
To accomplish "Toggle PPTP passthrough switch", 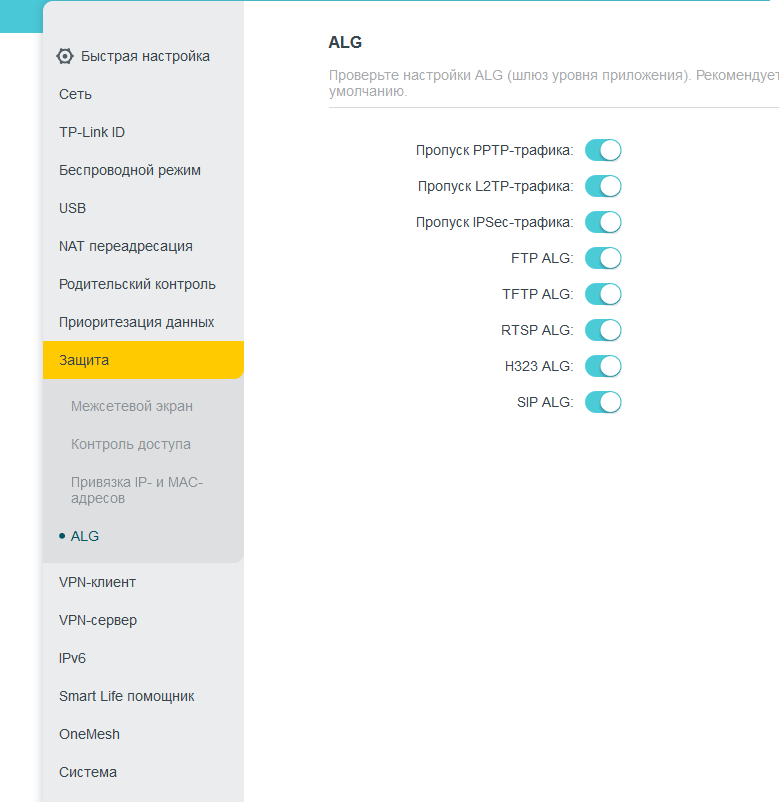I will [x=603, y=150].
